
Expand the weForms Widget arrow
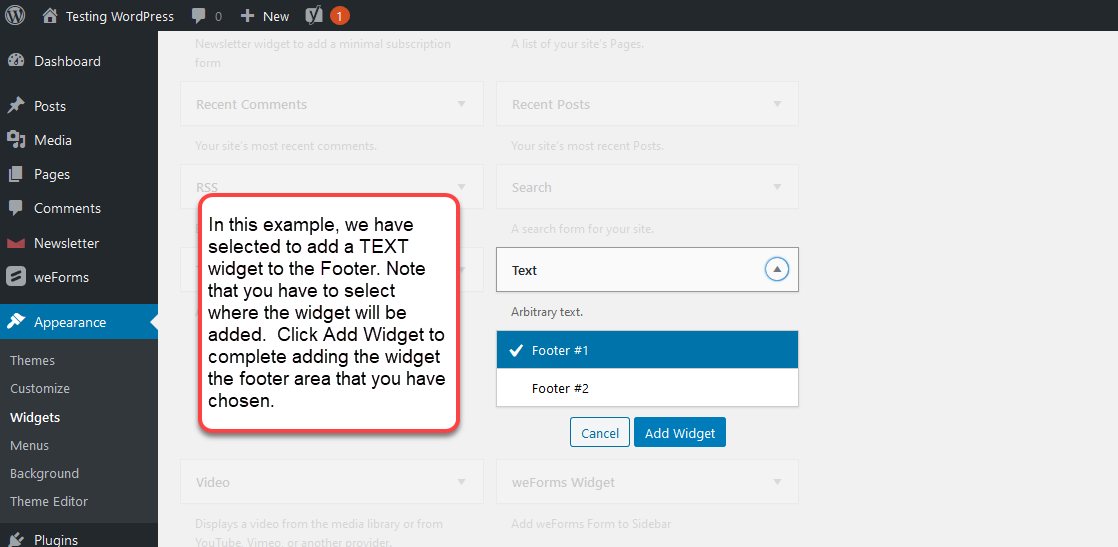[x=777, y=482]
